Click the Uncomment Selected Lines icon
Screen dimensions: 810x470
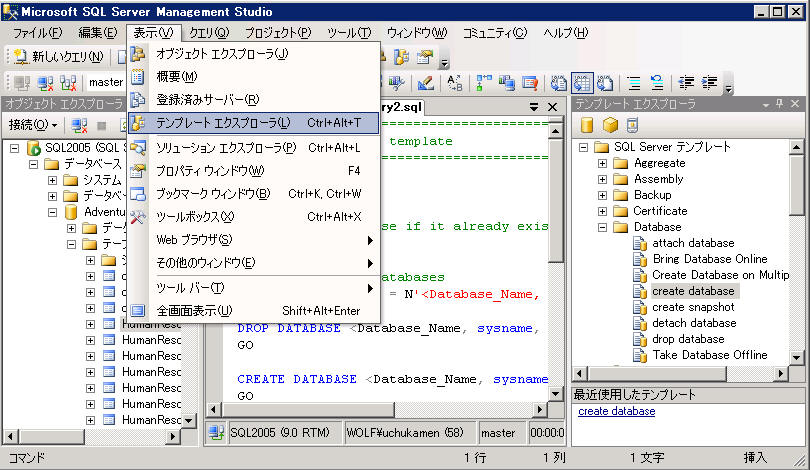(657, 83)
